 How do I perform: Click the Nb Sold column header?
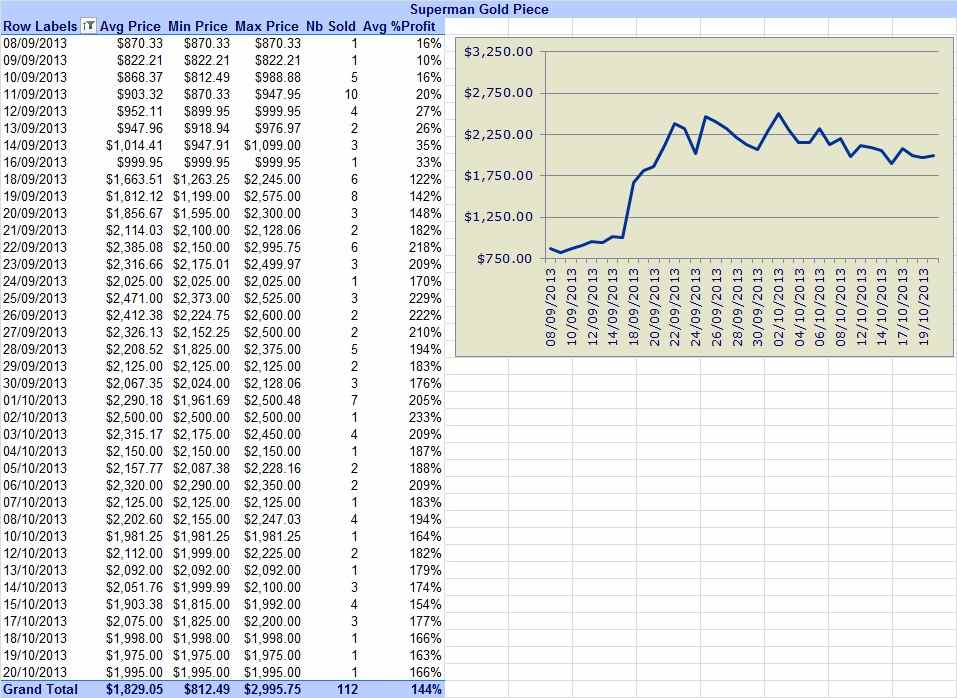pos(330,26)
